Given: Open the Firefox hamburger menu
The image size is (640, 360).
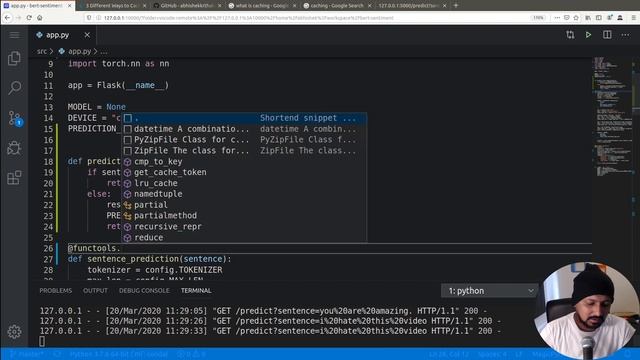Looking at the screenshot, I should [633, 18].
